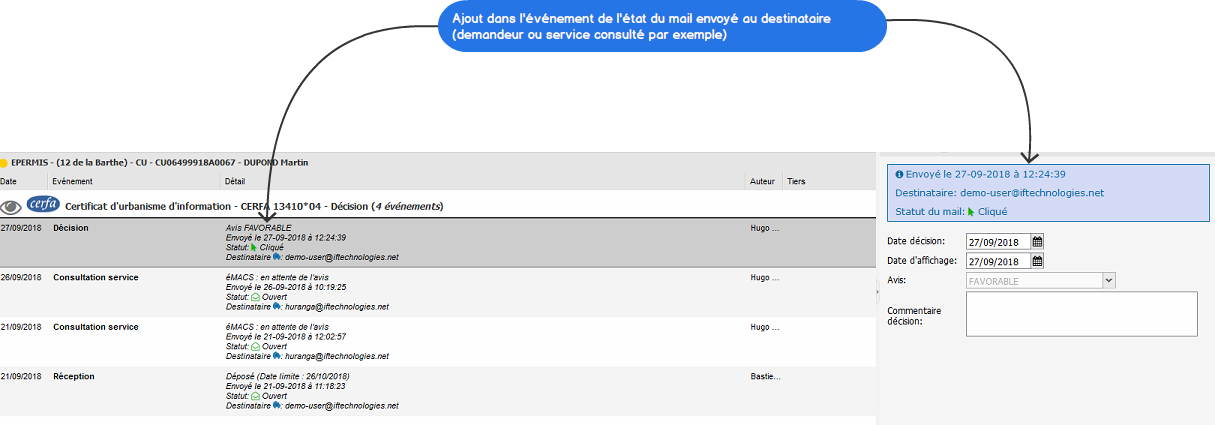Open the calendar picker for Date décision

point(1037,241)
